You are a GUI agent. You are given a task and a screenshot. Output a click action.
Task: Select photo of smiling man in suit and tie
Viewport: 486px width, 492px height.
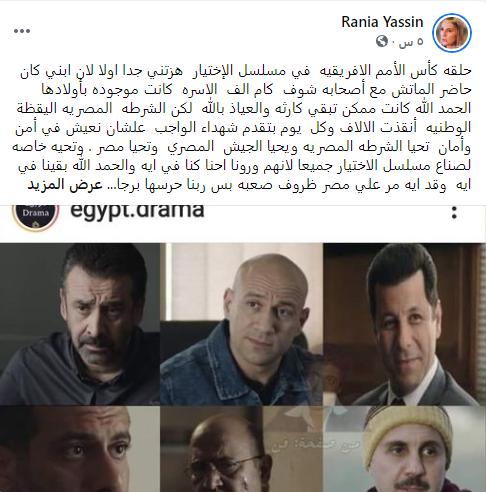[404, 324]
